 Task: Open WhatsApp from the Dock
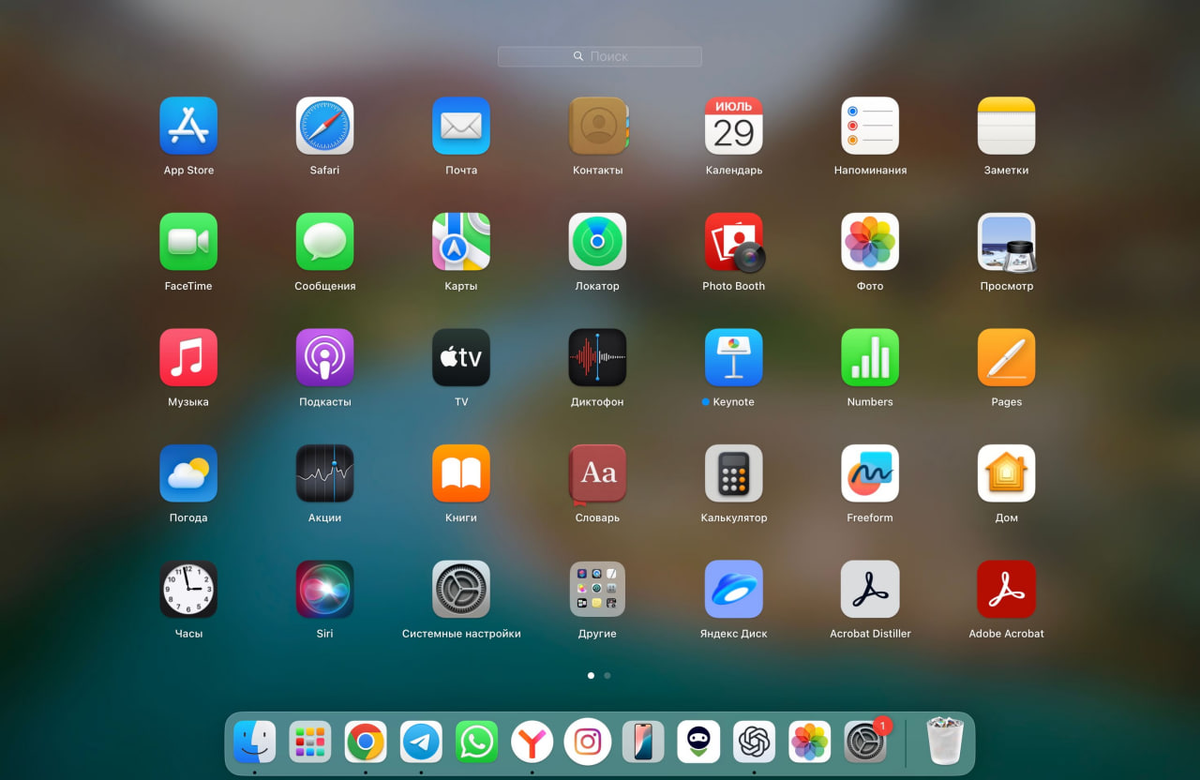click(477, 743)
